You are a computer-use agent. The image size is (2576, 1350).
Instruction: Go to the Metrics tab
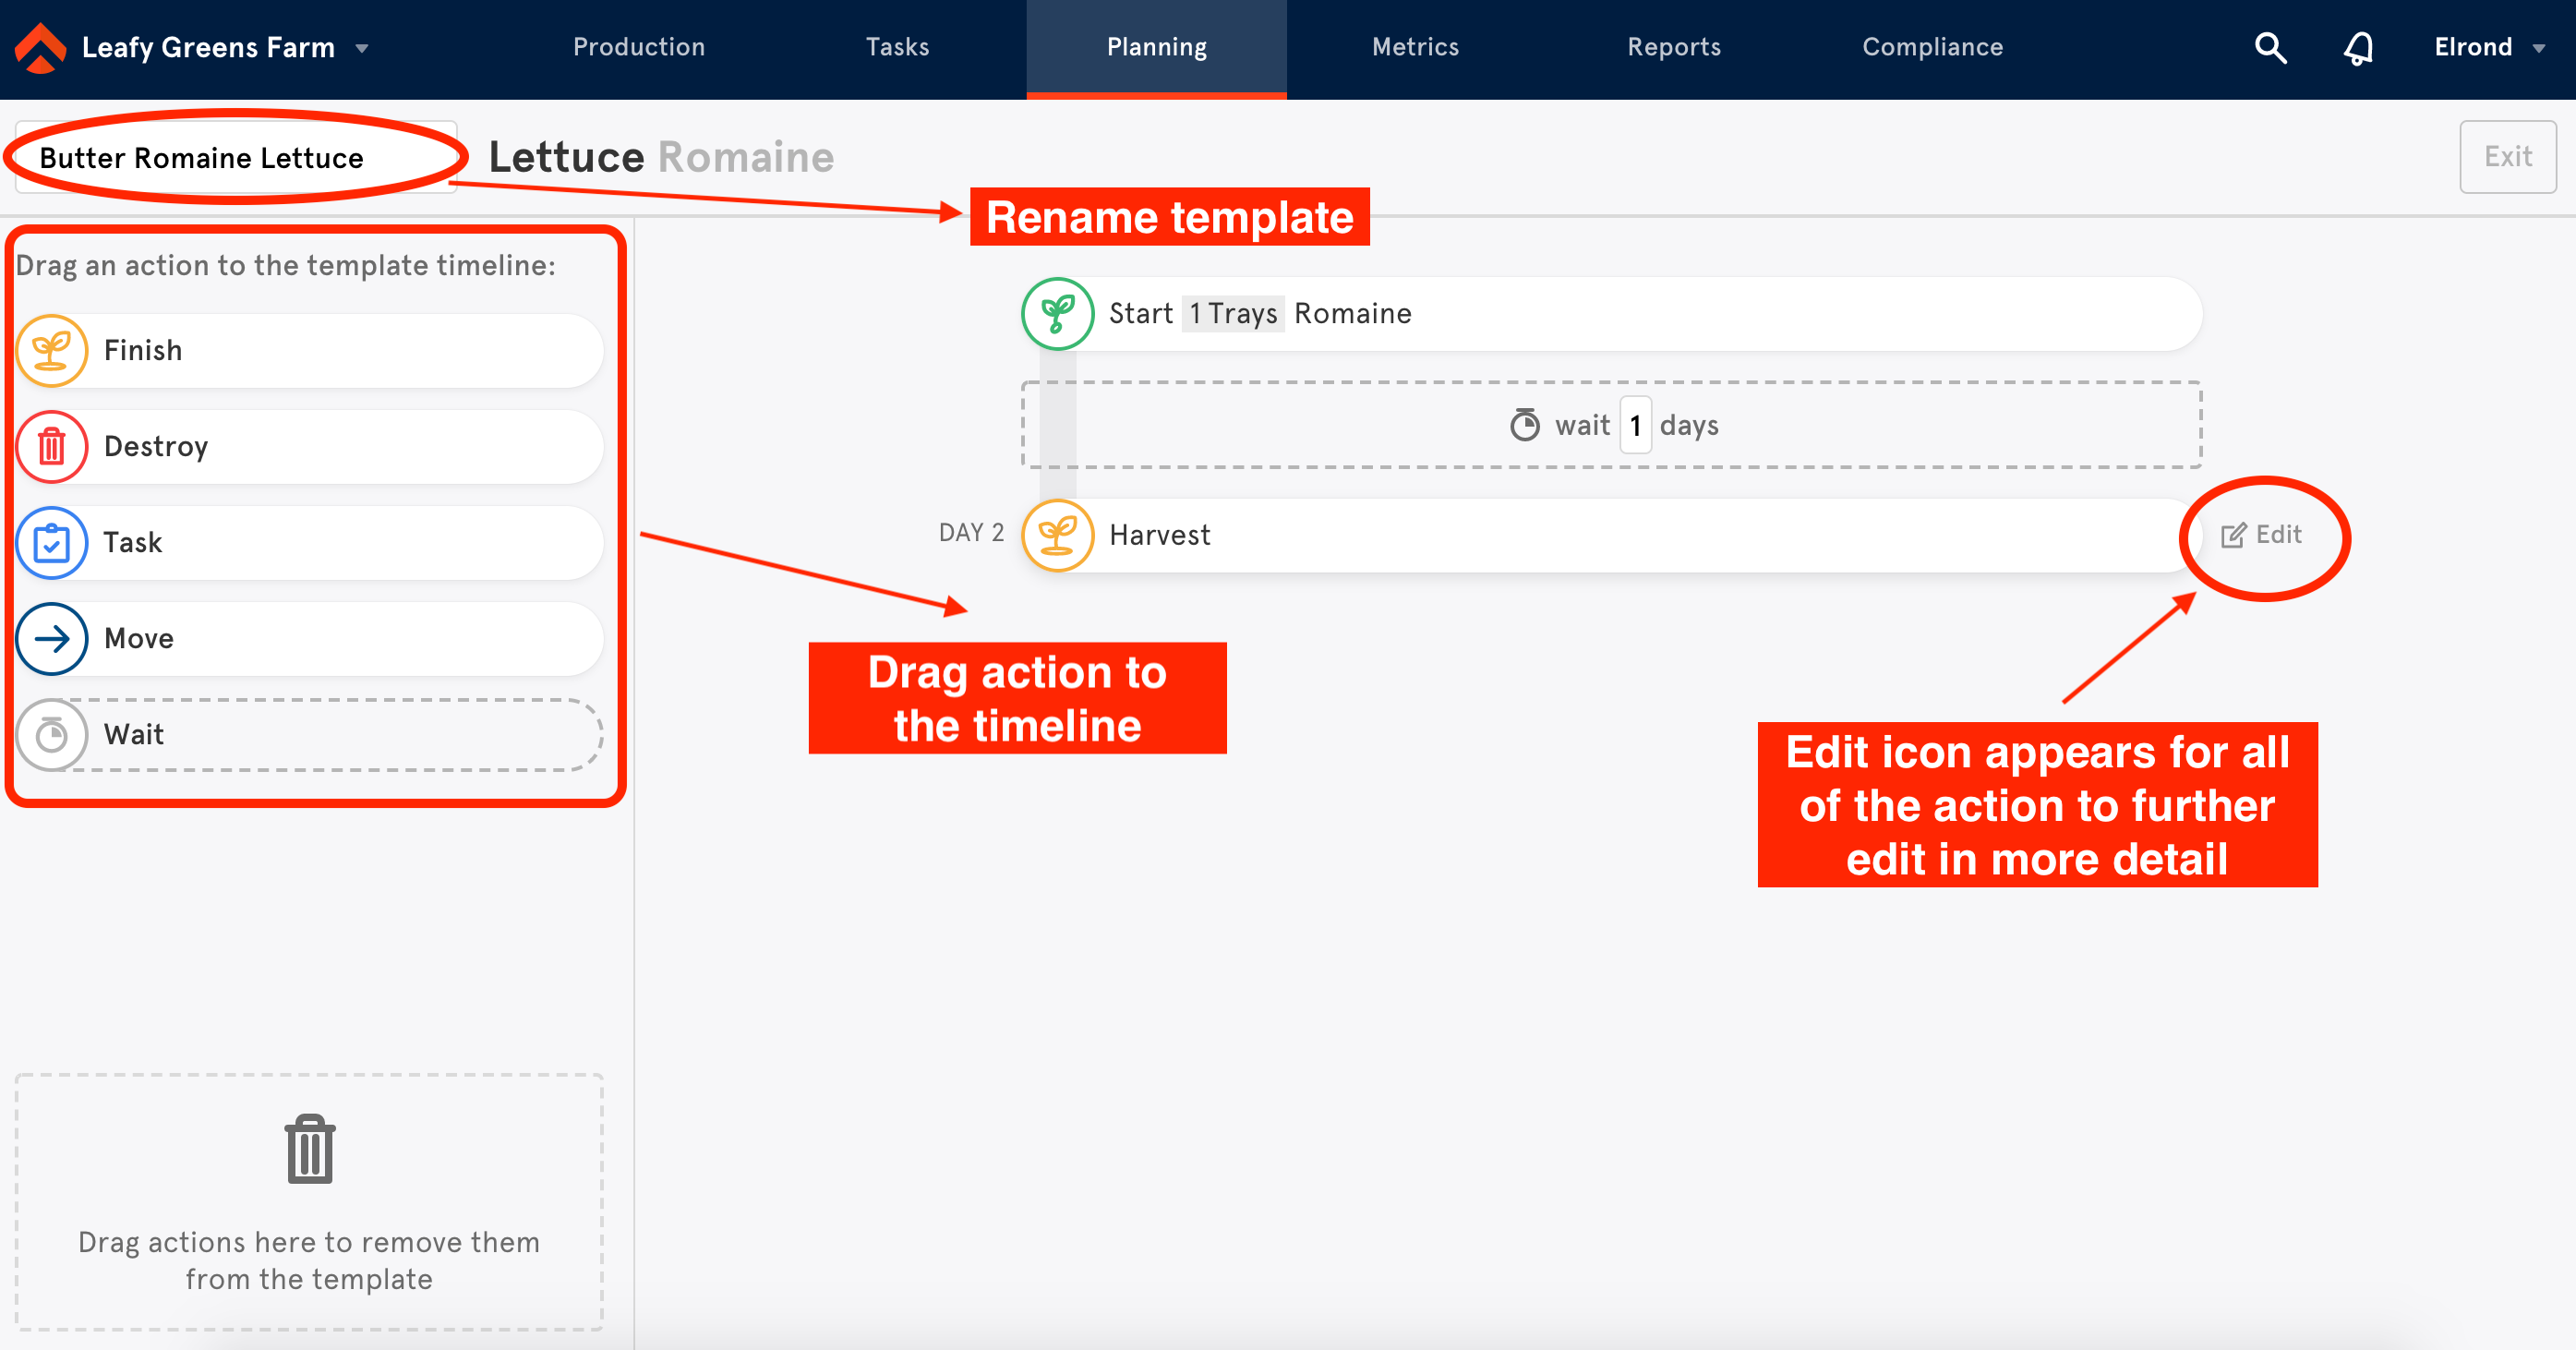pos(1415,47)
